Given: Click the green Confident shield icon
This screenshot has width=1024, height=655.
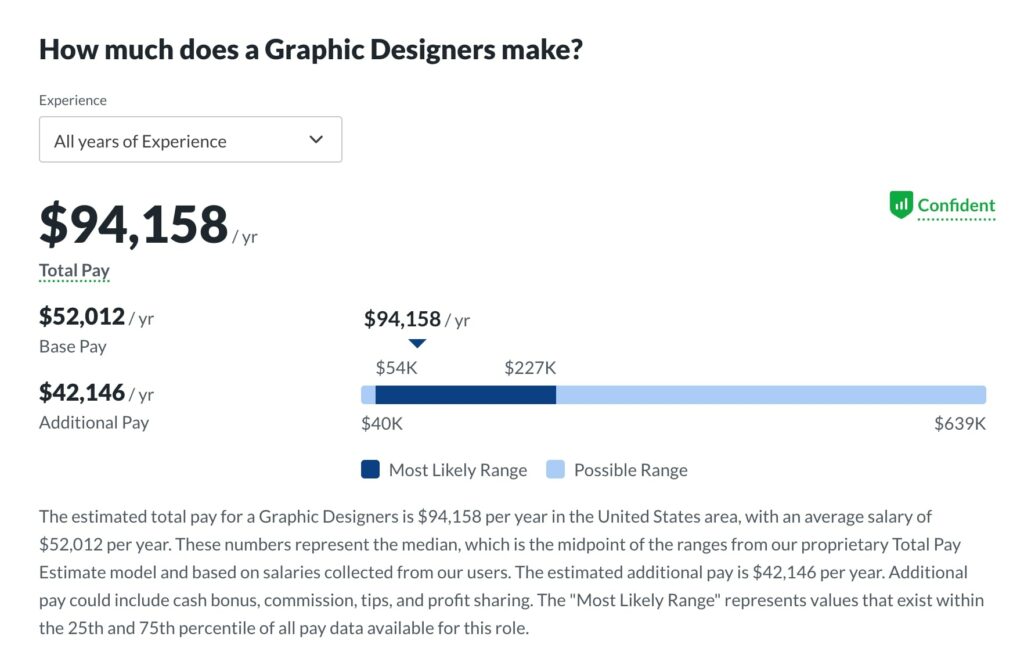Looking at the screenshot, I should (x=901, y=206).
